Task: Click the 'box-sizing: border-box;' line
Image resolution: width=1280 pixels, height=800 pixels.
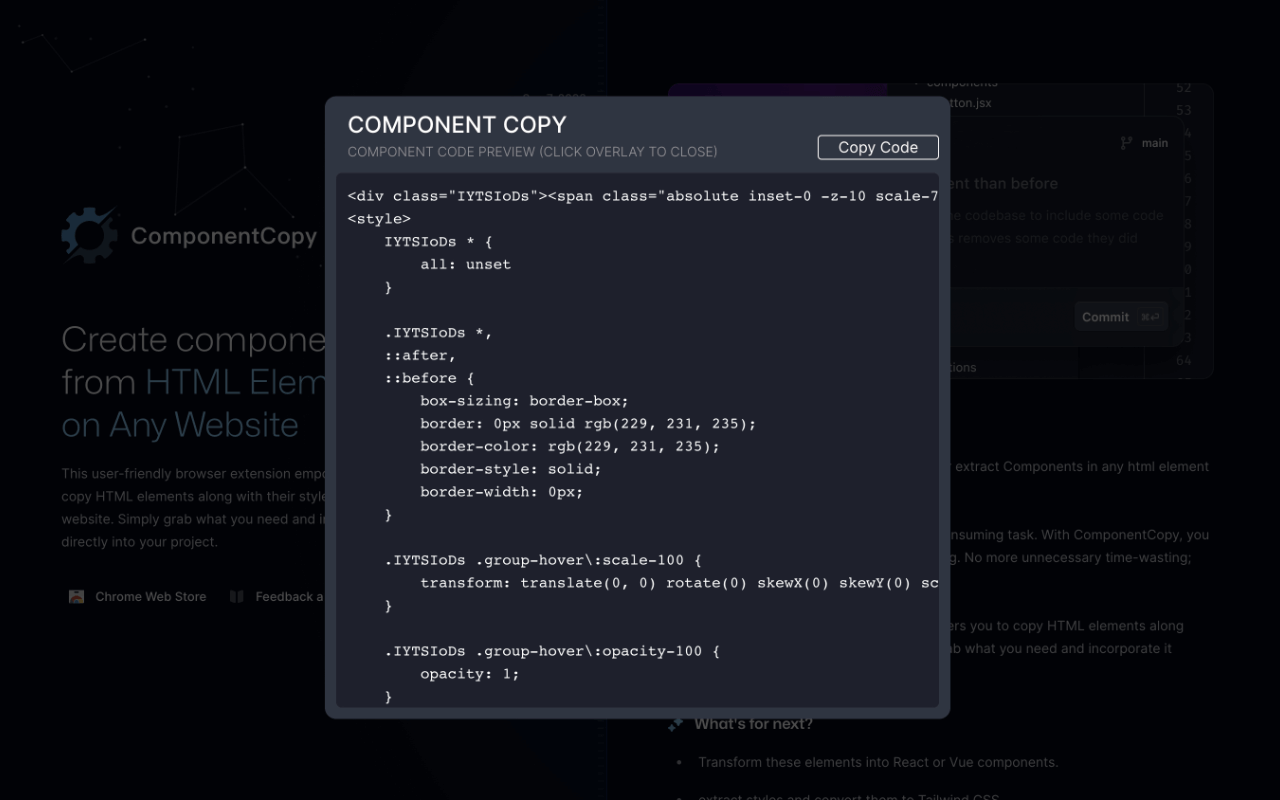Action: click(524, 401)
